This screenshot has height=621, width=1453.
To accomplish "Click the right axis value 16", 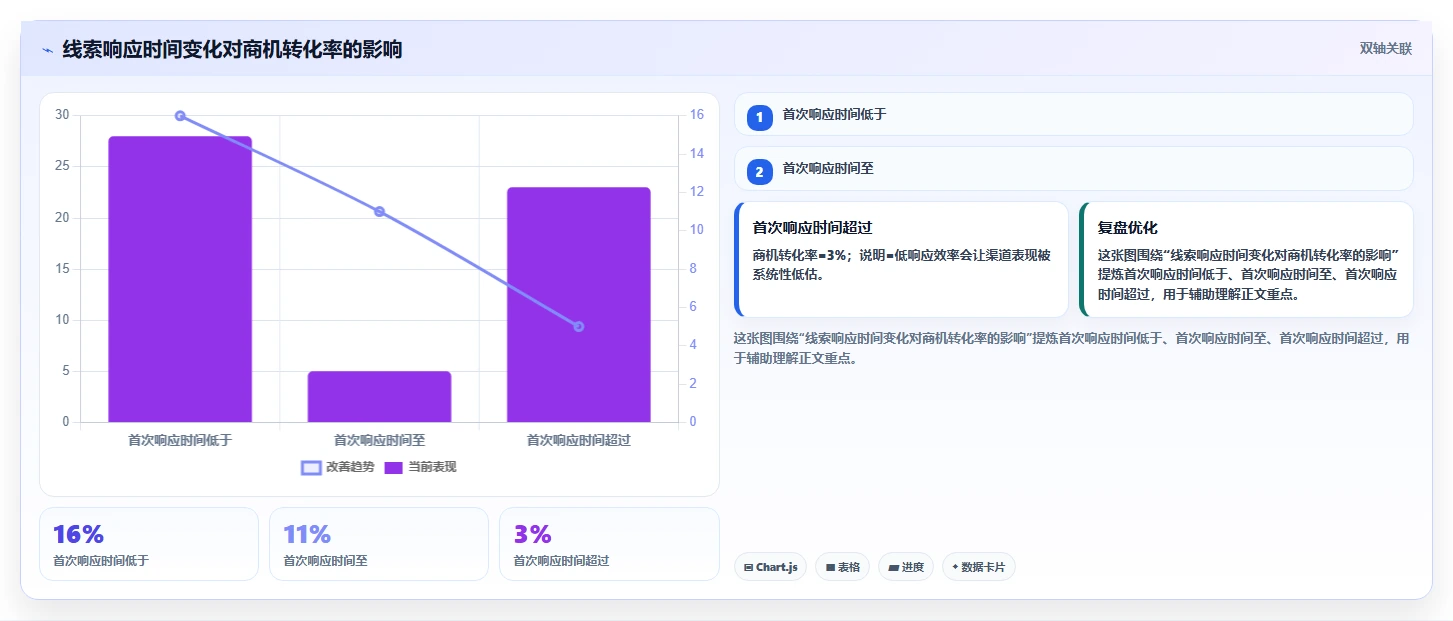I will 697,115.
